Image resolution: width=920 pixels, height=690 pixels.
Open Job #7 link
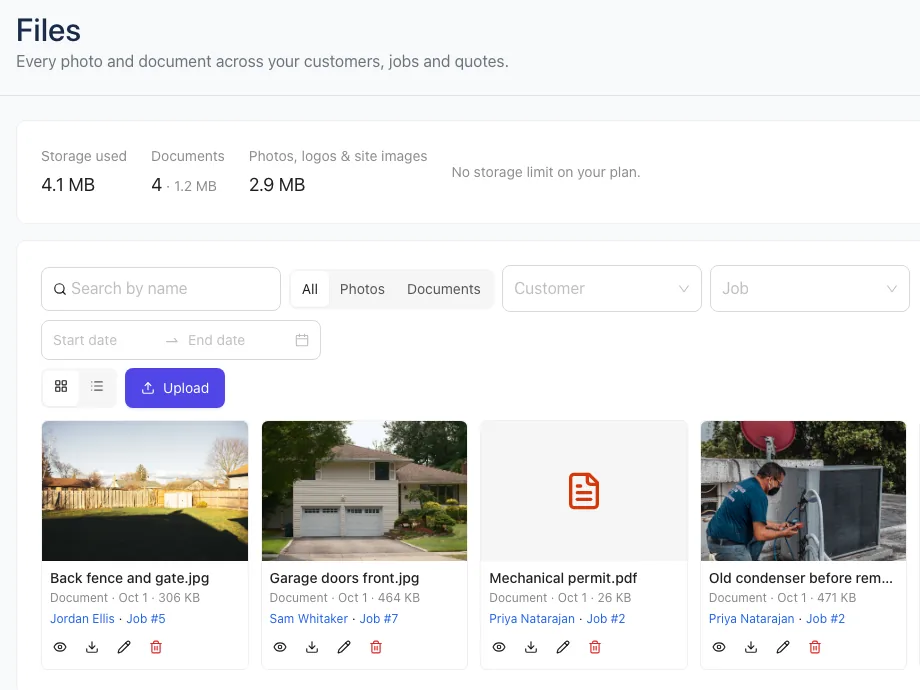click(378, 618)
